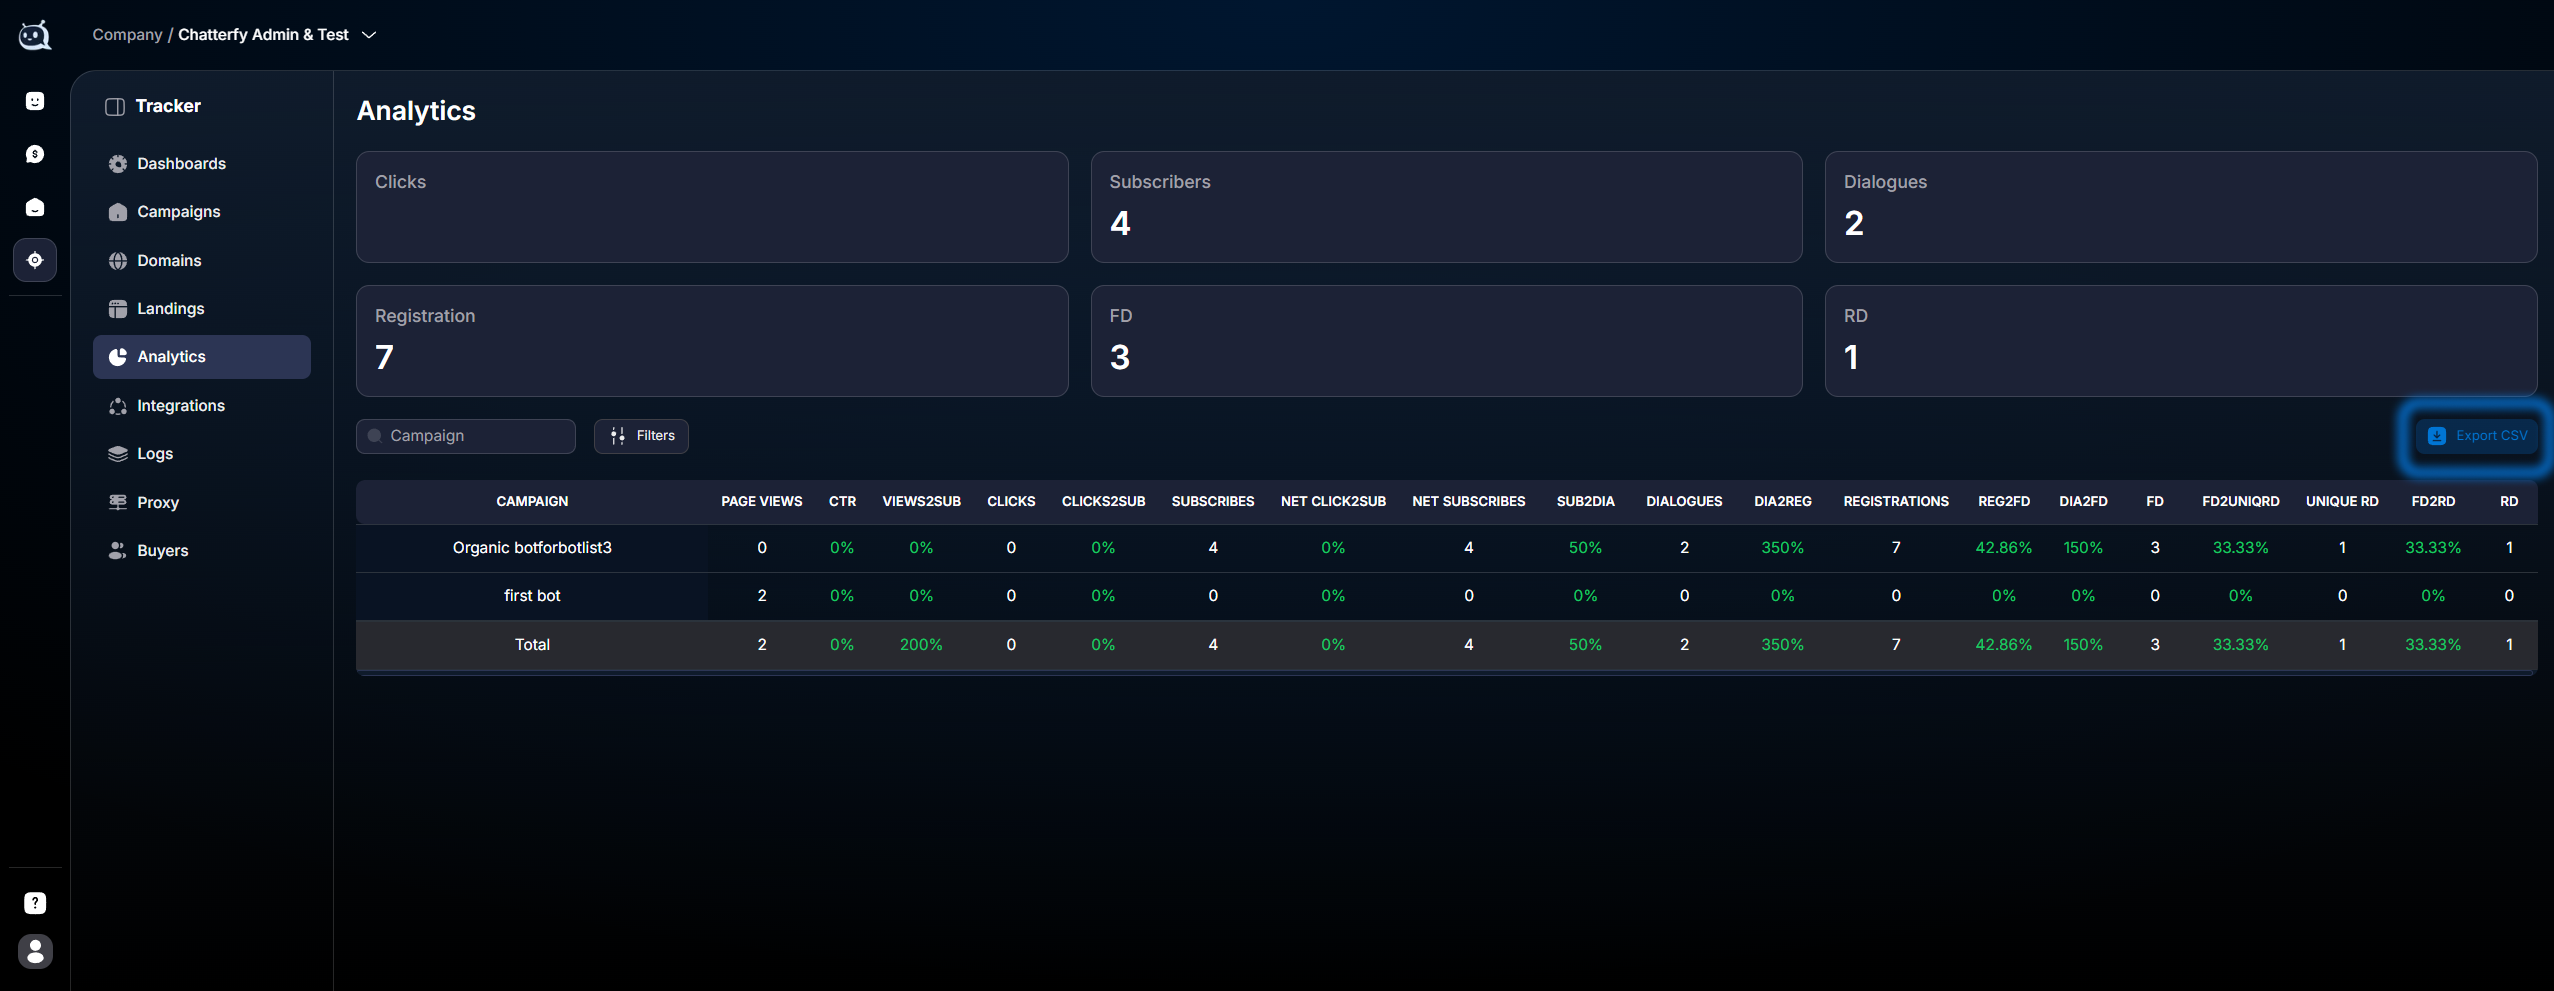The height and width of the screenshot is (991, 2554).
Task: Click the Domains globe icon
Action: tap(118, 261)
